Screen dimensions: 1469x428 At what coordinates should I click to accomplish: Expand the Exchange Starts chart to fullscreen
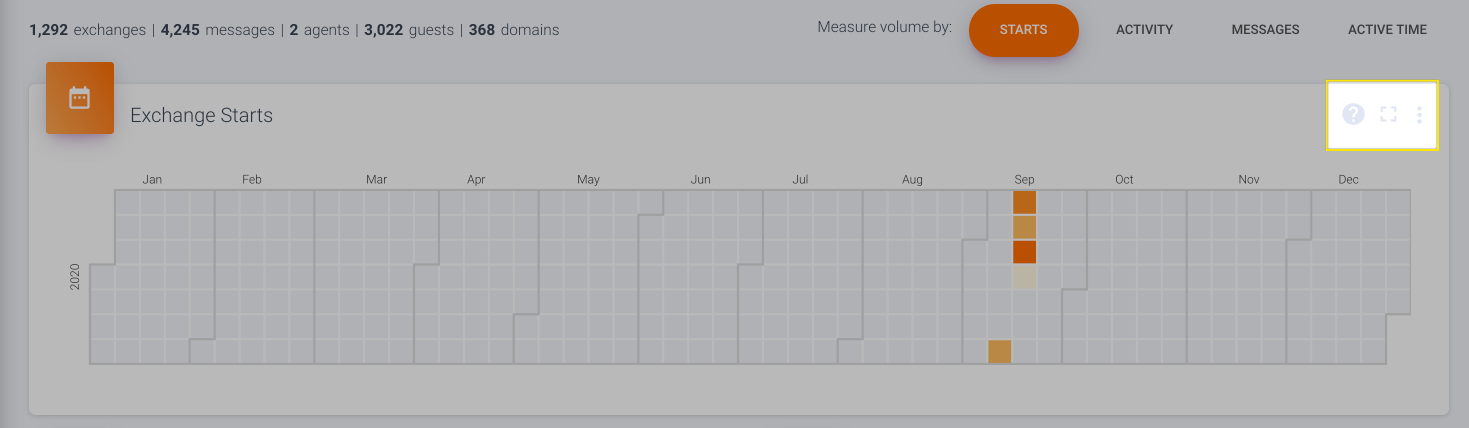1388,114
